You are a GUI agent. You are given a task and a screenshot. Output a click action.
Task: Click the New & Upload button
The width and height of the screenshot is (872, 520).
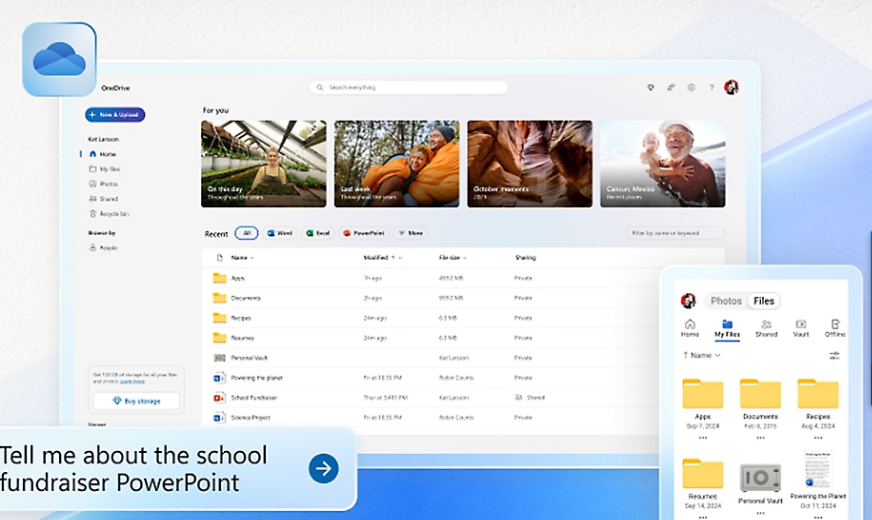(x=115, y=115)
